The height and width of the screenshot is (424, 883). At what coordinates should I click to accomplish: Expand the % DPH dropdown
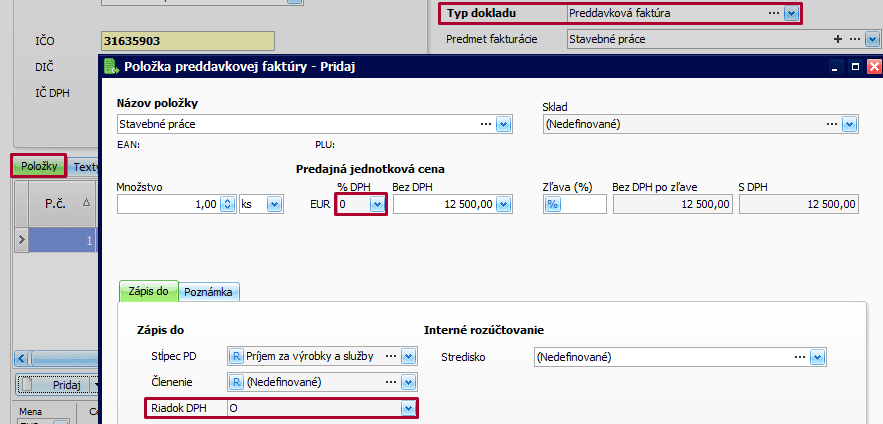[x=376, y=204]
